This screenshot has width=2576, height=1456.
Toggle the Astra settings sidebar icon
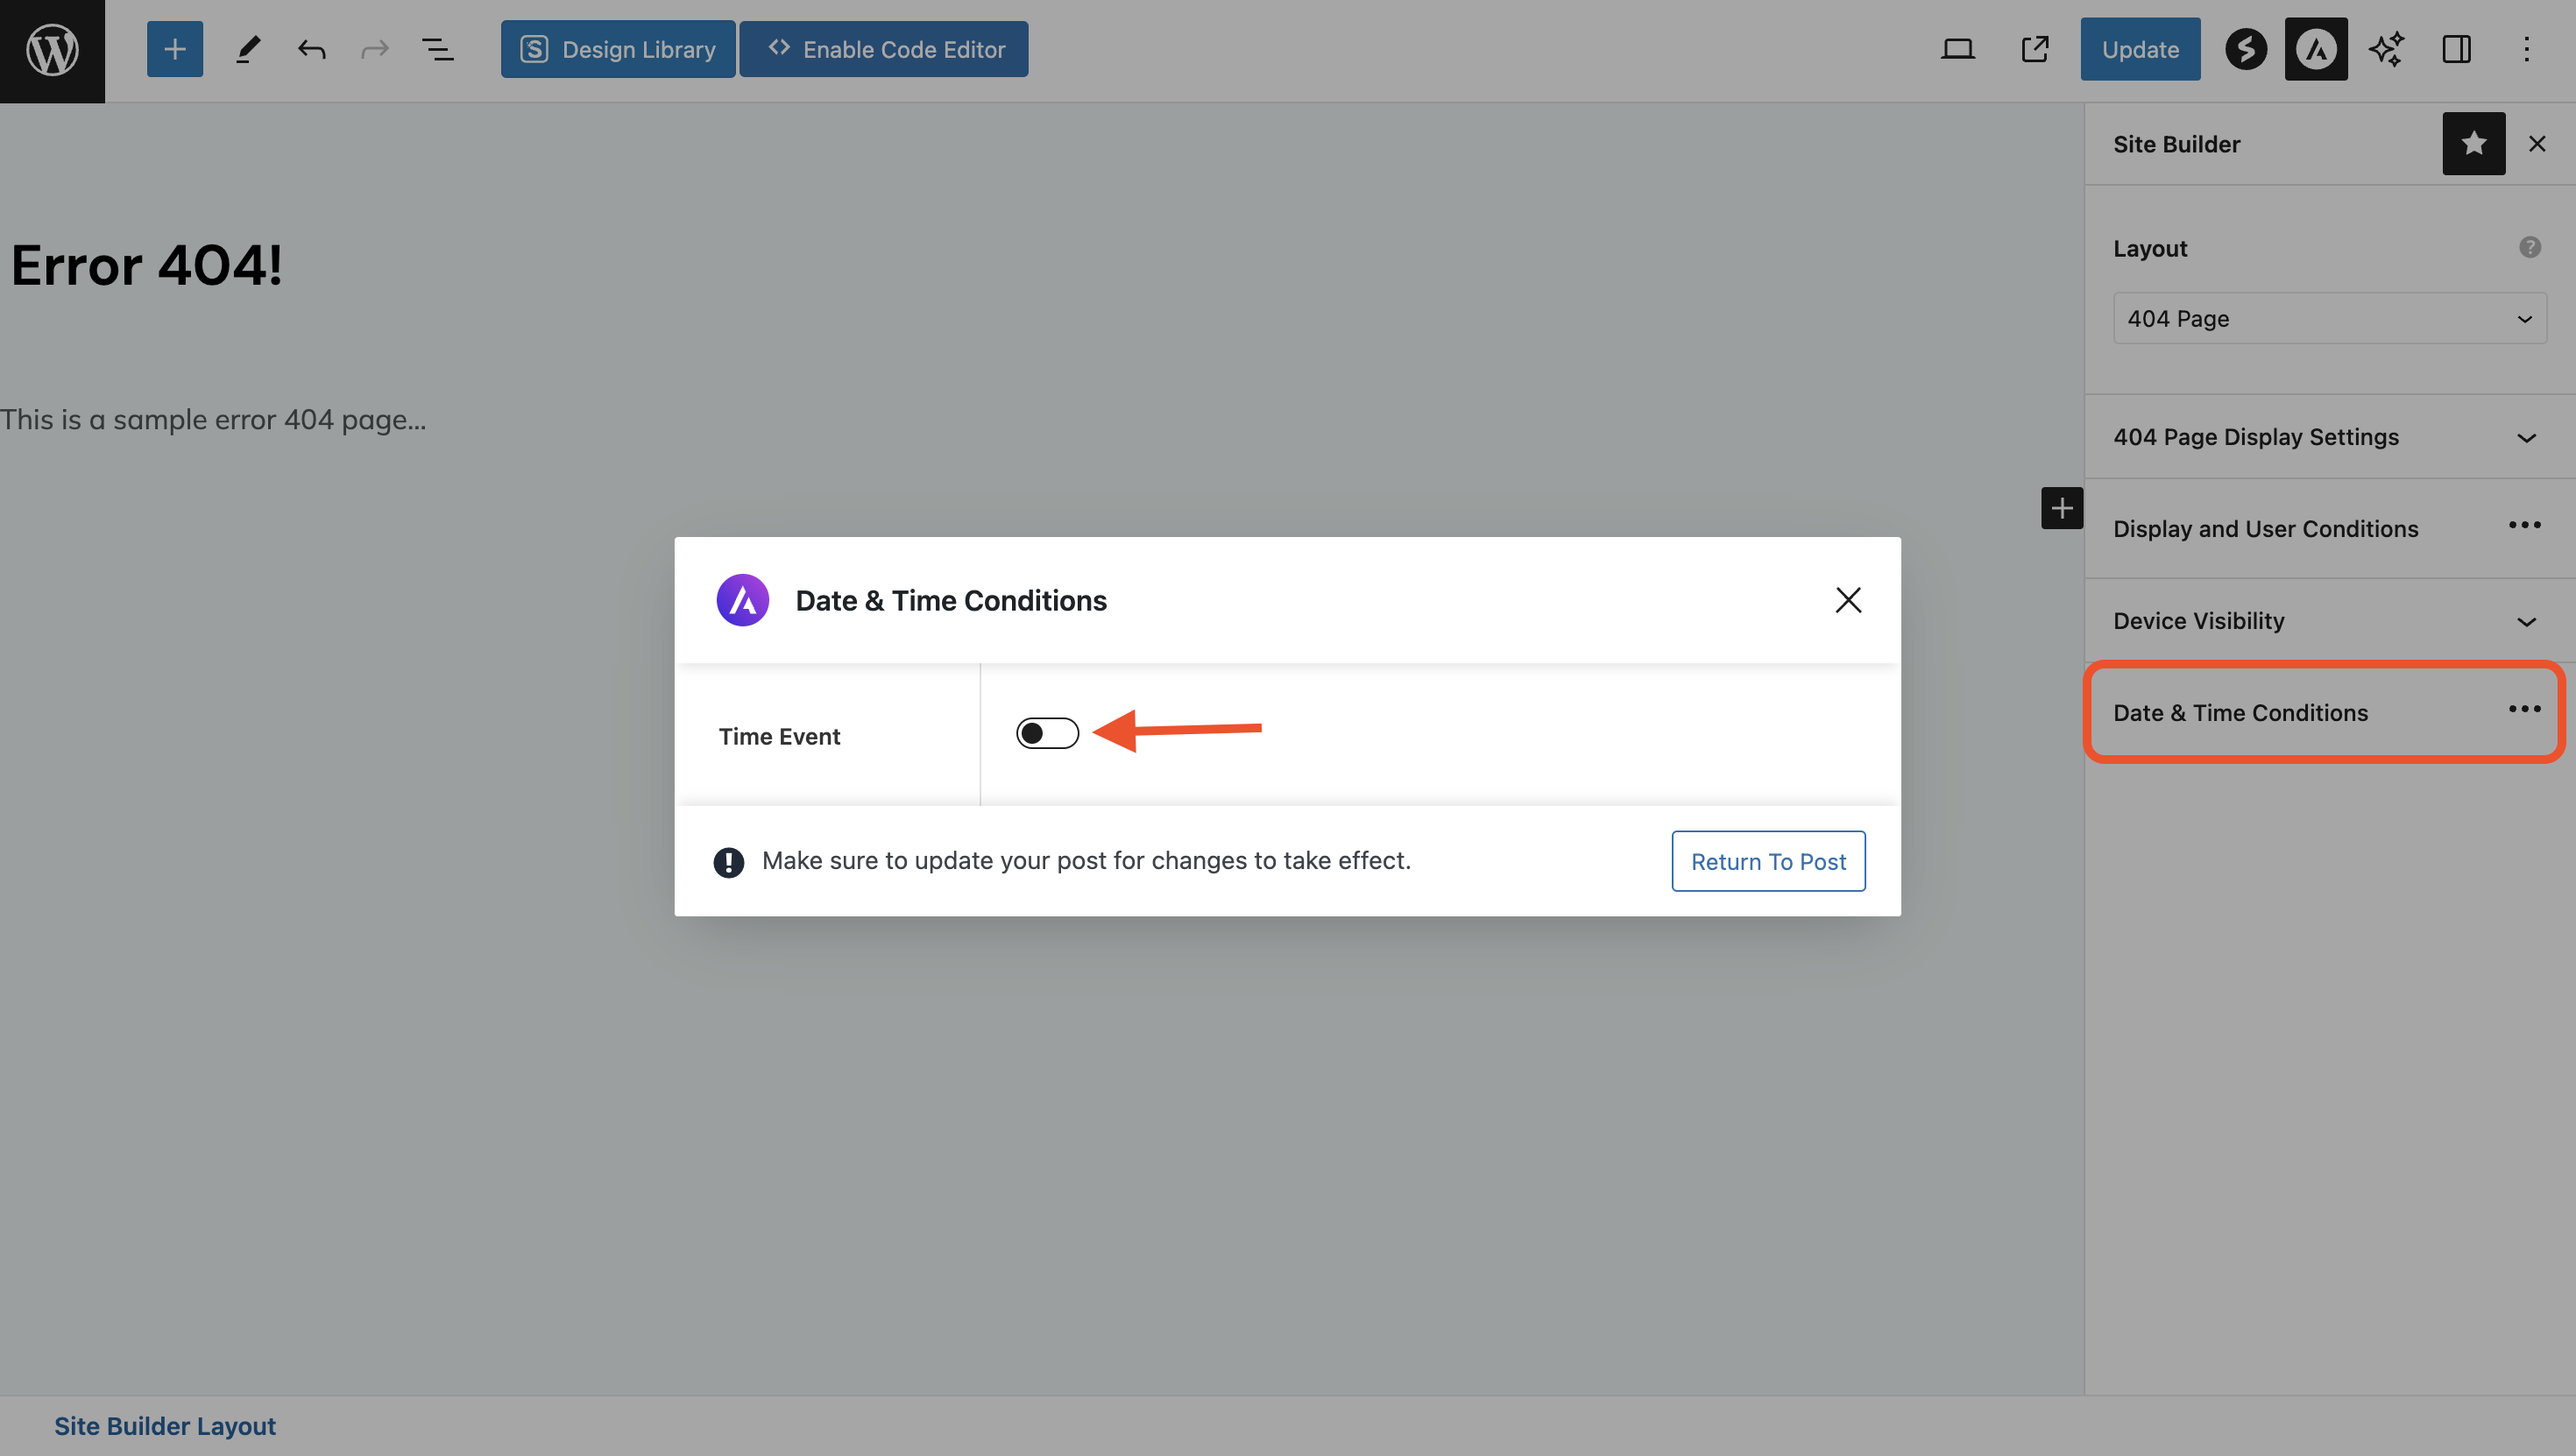2316,49
